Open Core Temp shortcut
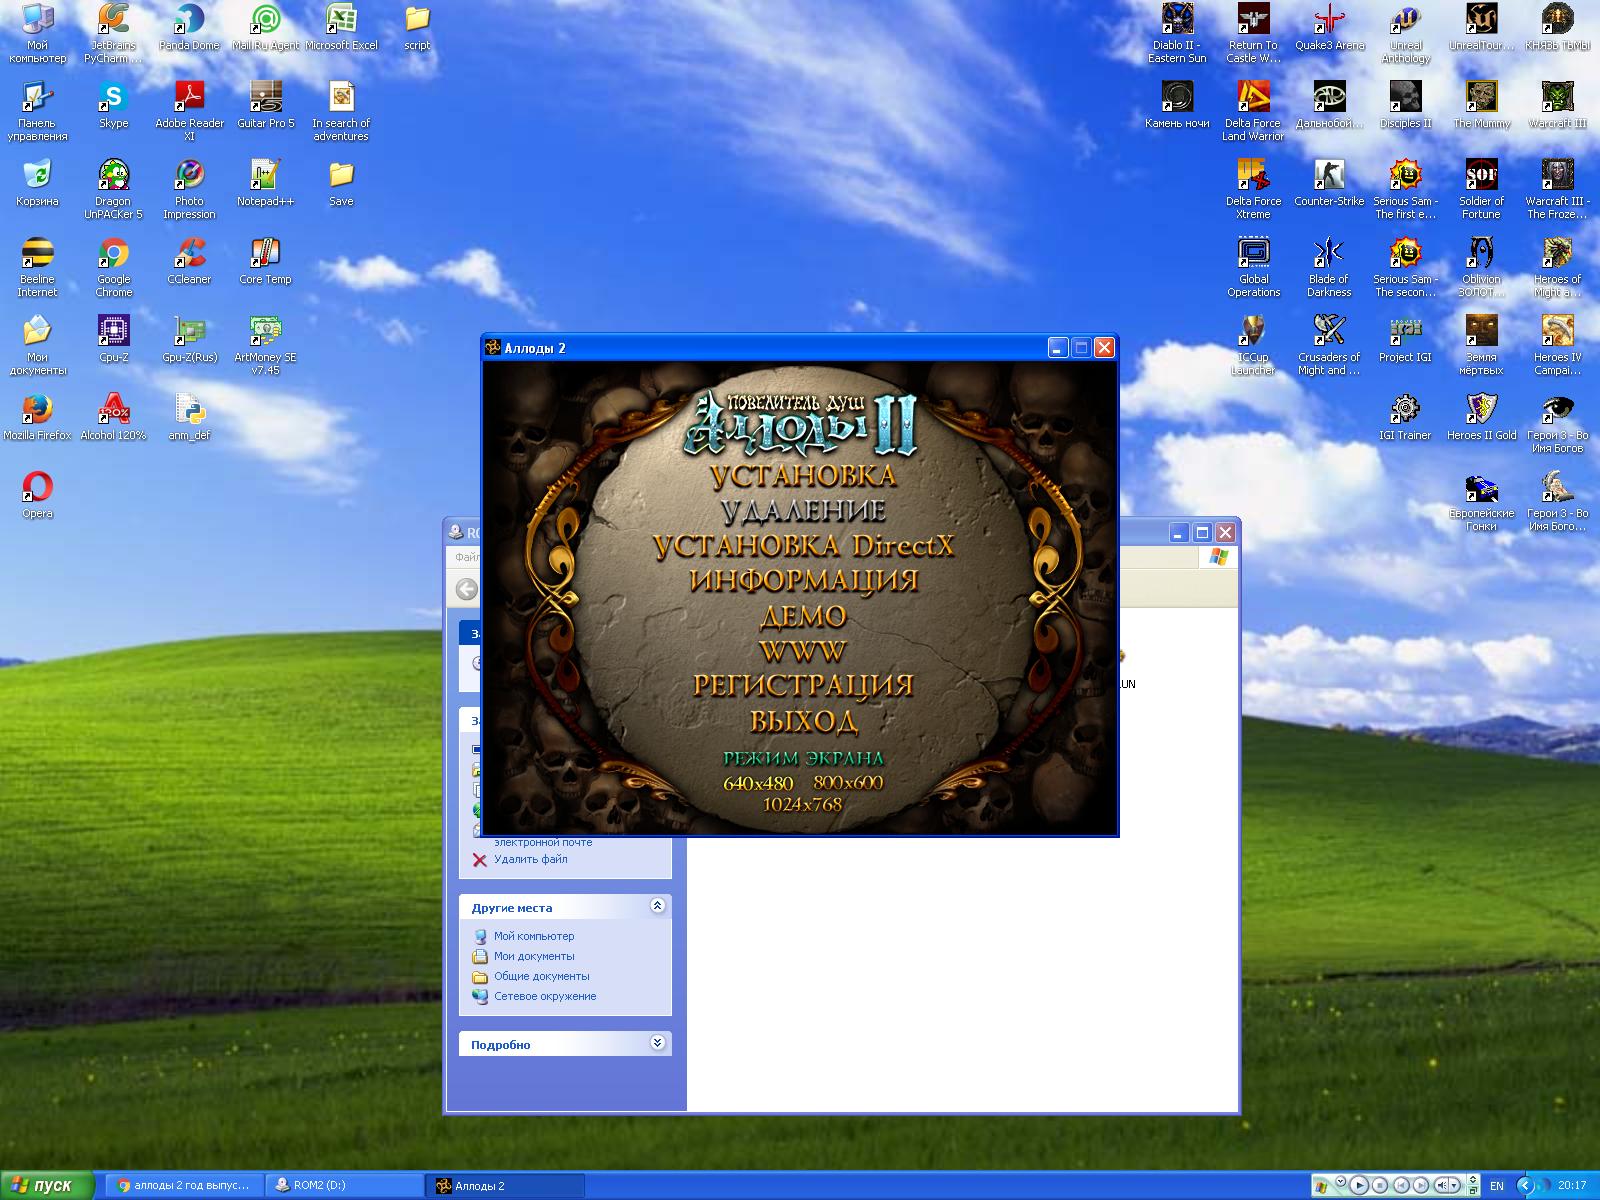This screenshot has width=1600, height=1200. (x=265, y=262)
